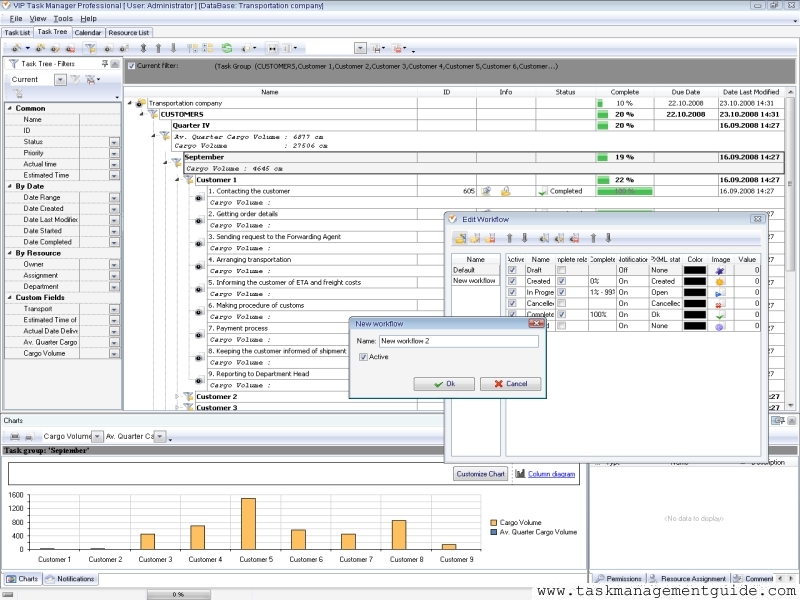Expand the Customer 2 tree node
800x600 pixels.
177,396
